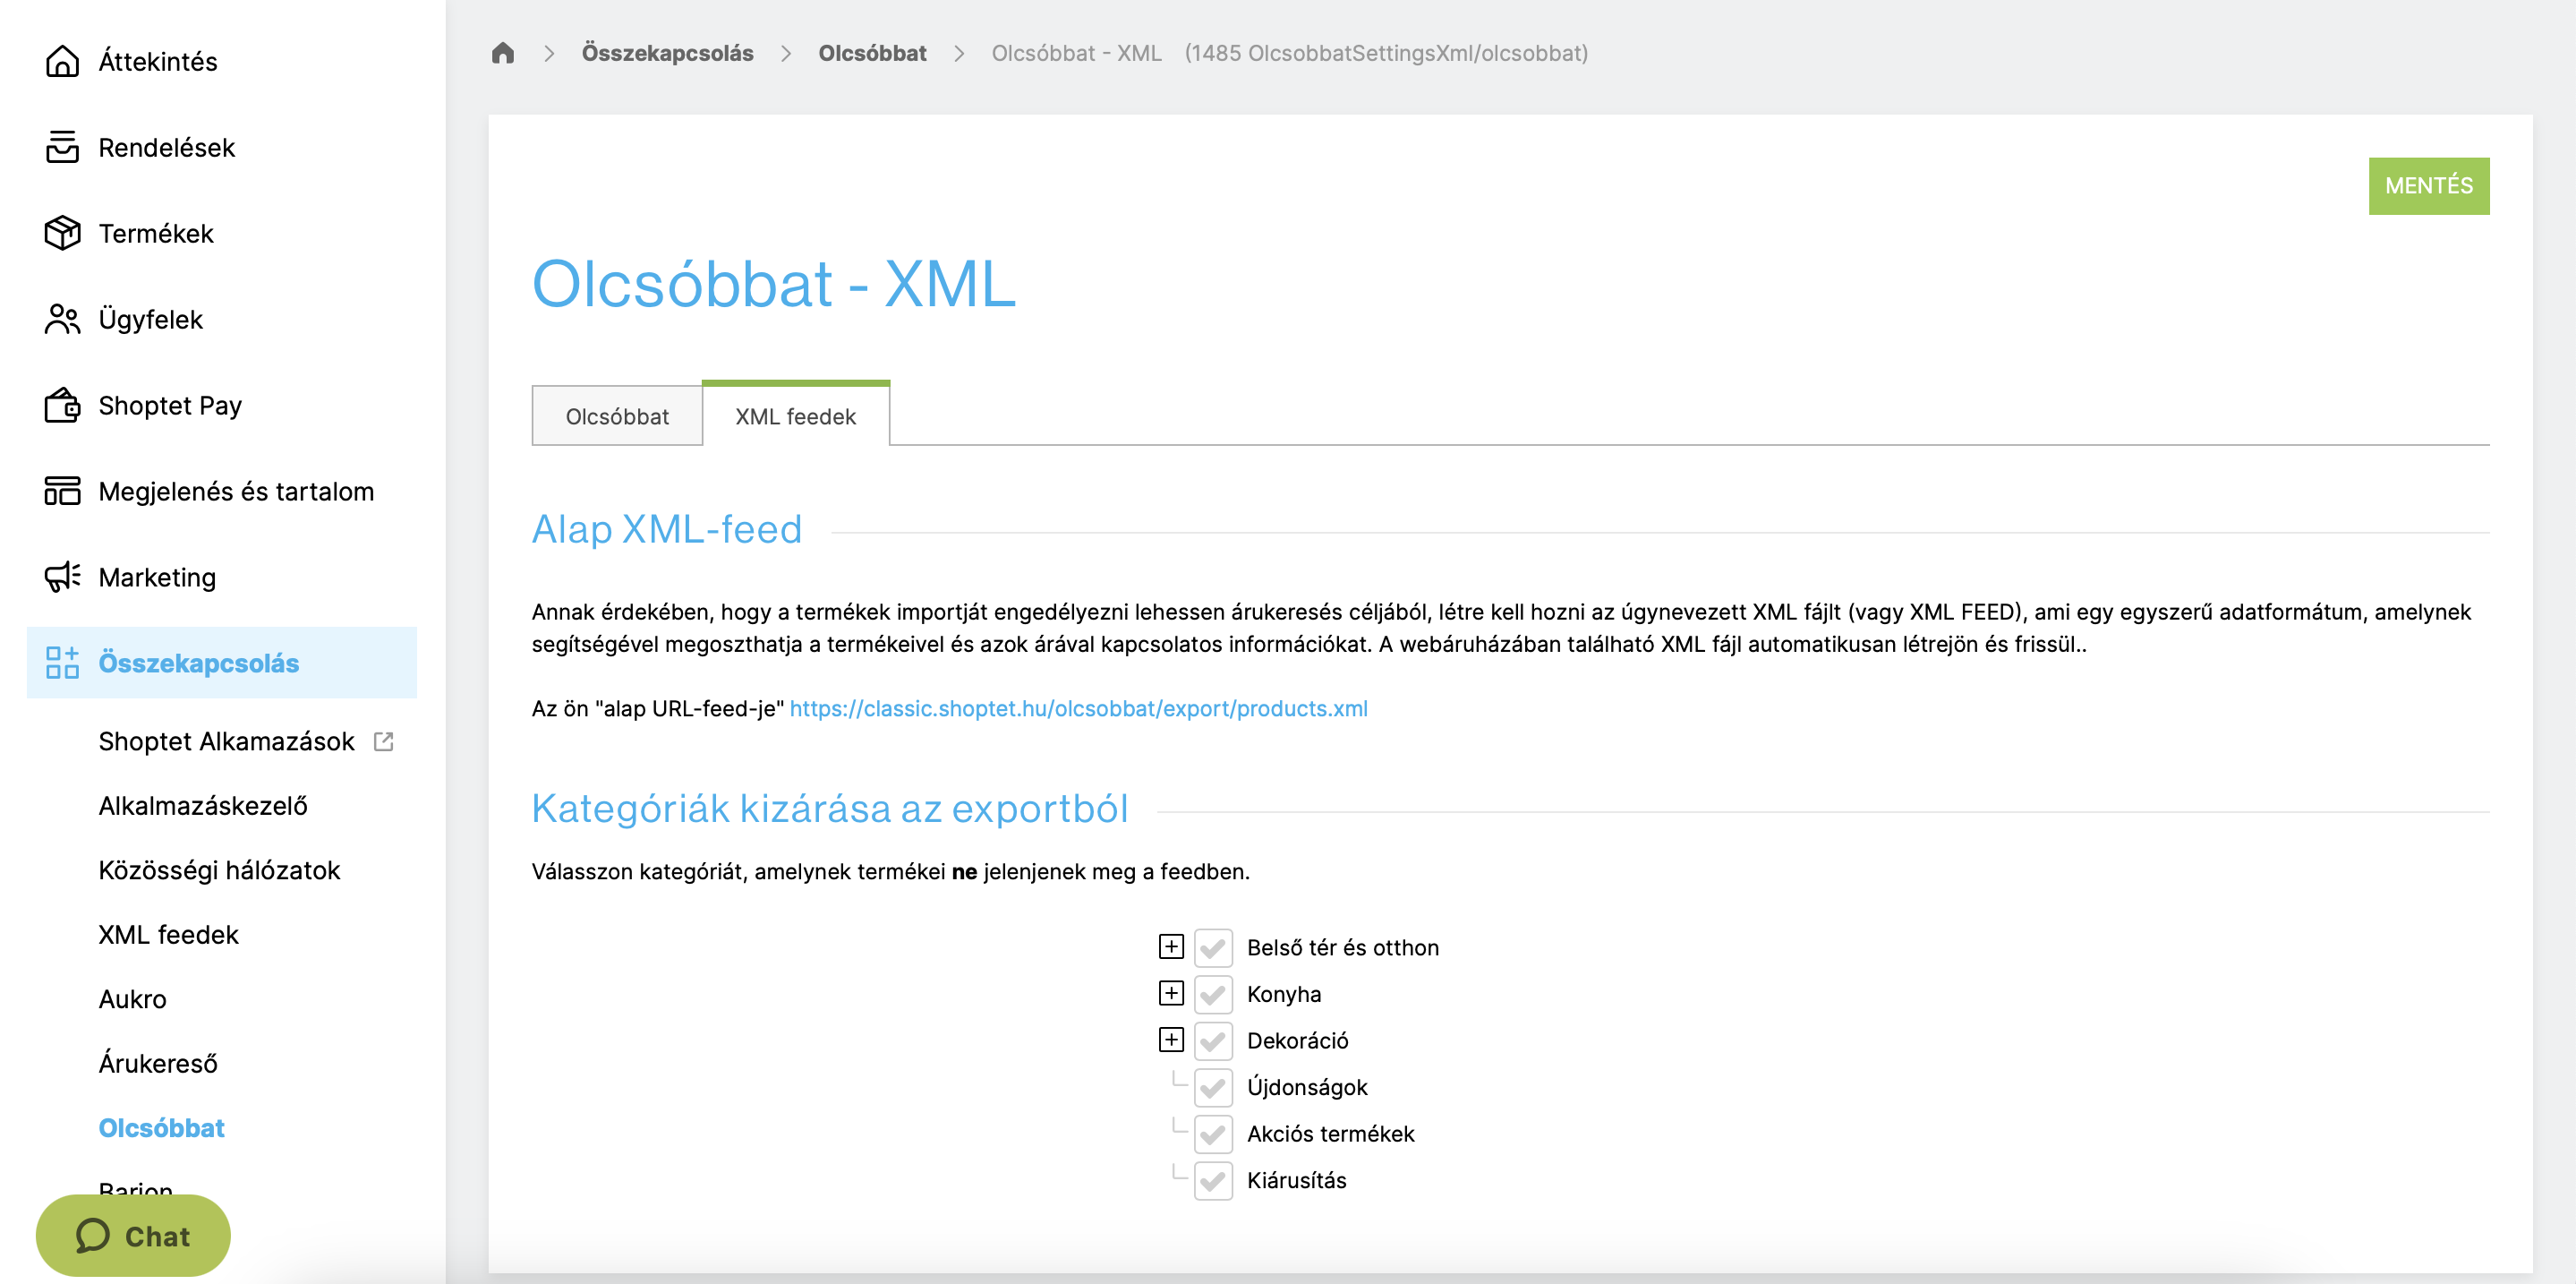Image resolution: width=2576 pixels, height=1284 pixels.
Task: Click the Megjelenés és tartalom layout icon
Action: tap(62, 491)
